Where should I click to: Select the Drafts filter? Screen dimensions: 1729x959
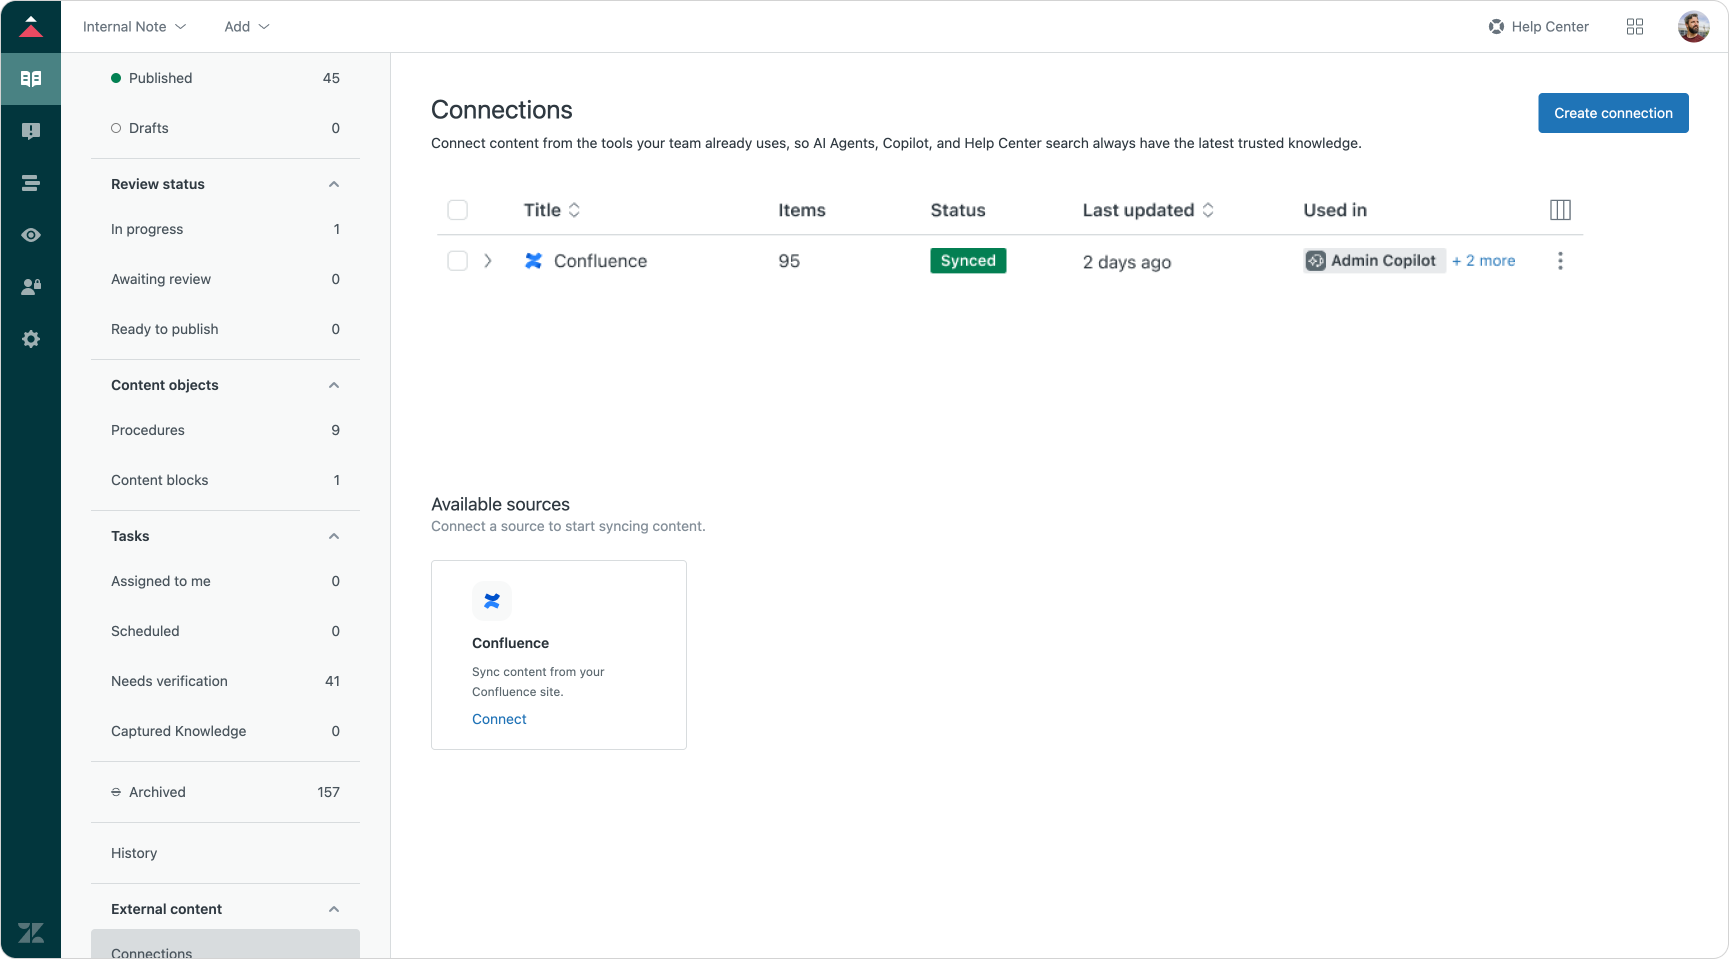[x=225, y=128]
